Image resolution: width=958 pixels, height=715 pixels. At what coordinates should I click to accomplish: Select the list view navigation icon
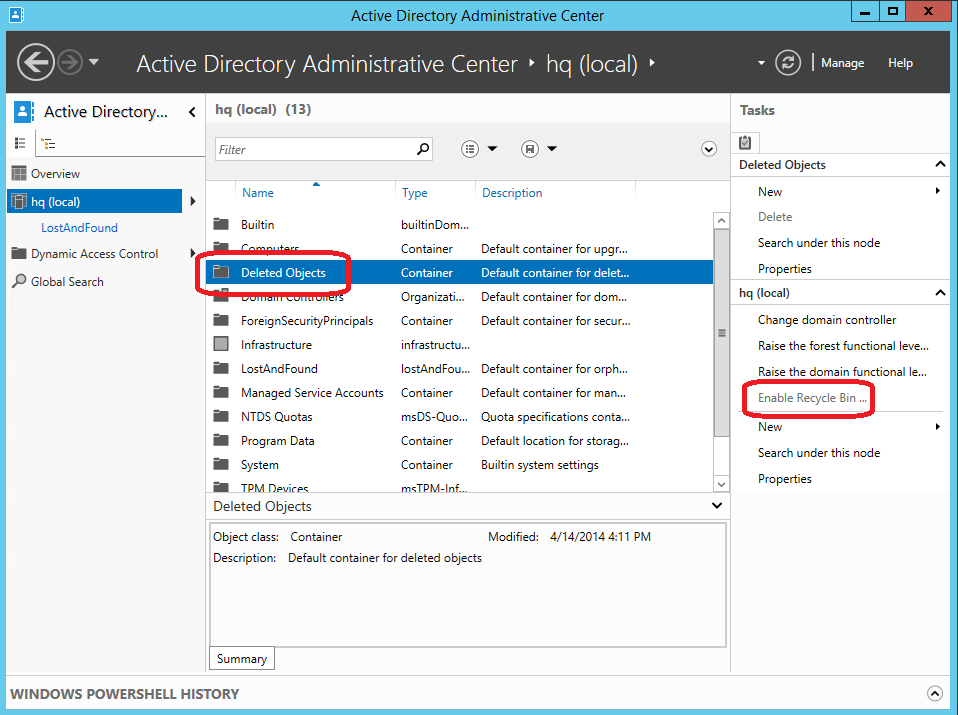pos(20,143)
